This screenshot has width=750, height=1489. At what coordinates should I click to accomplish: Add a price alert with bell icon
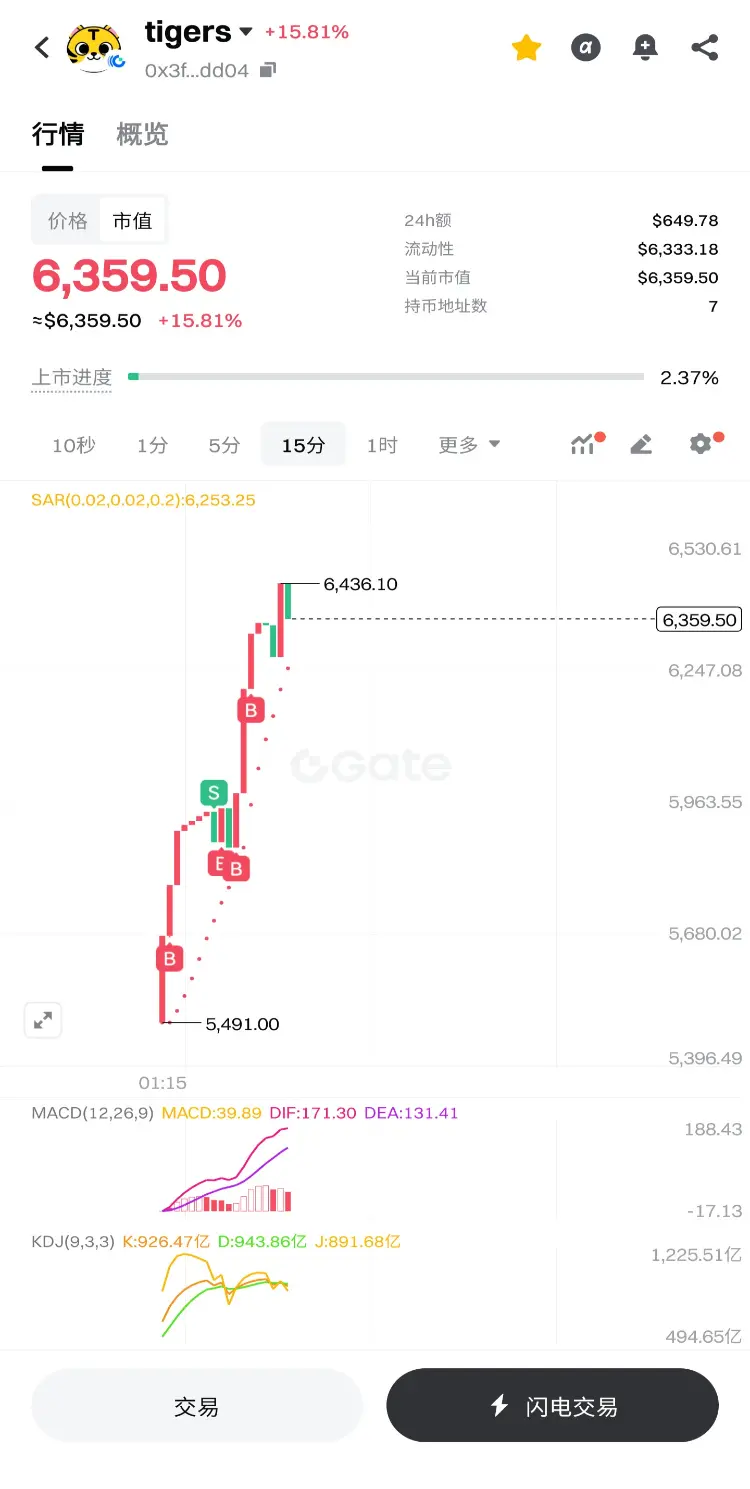pos(645,47)
